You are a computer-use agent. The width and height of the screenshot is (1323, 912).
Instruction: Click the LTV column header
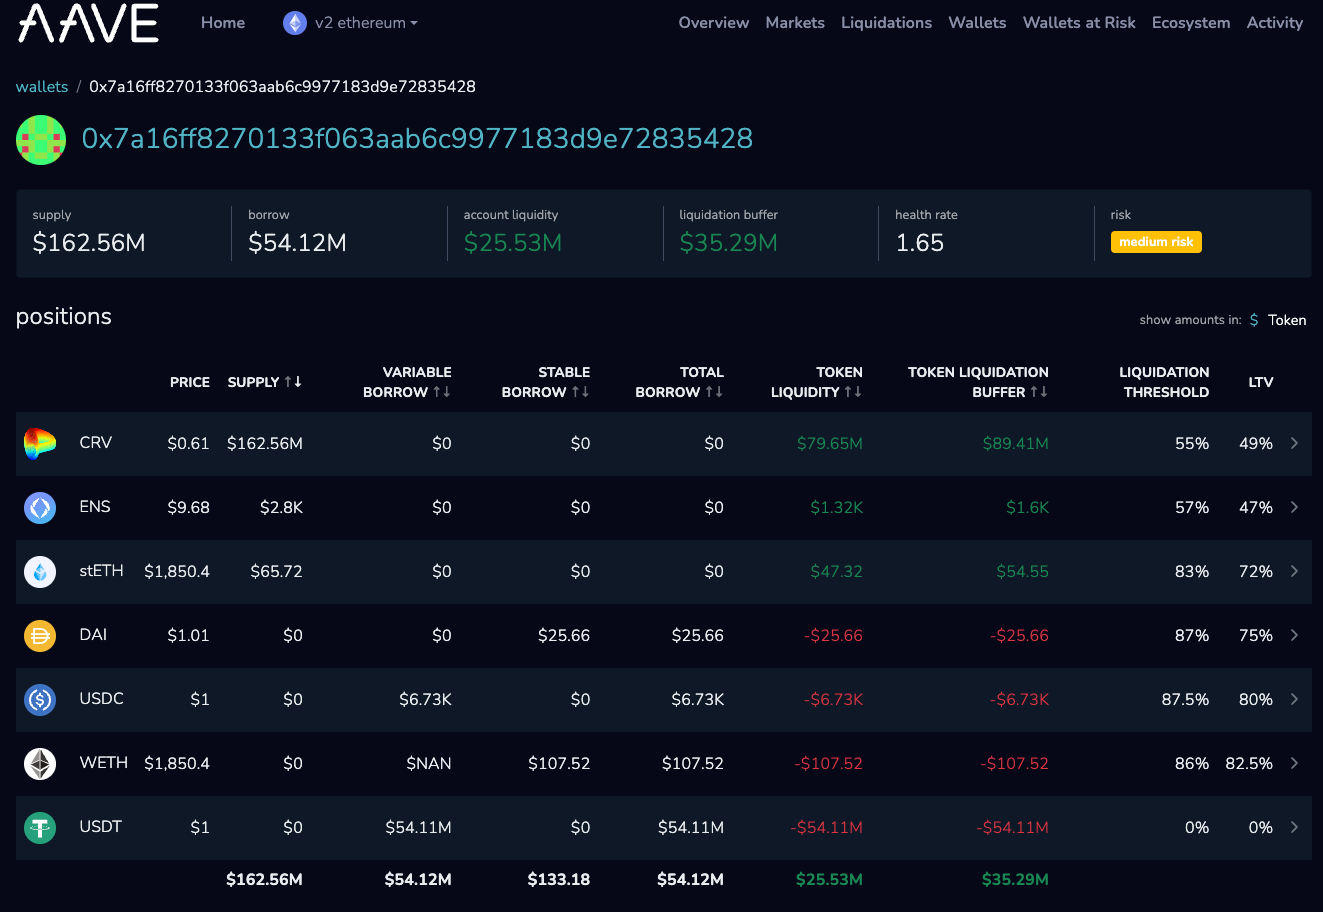1261,382
